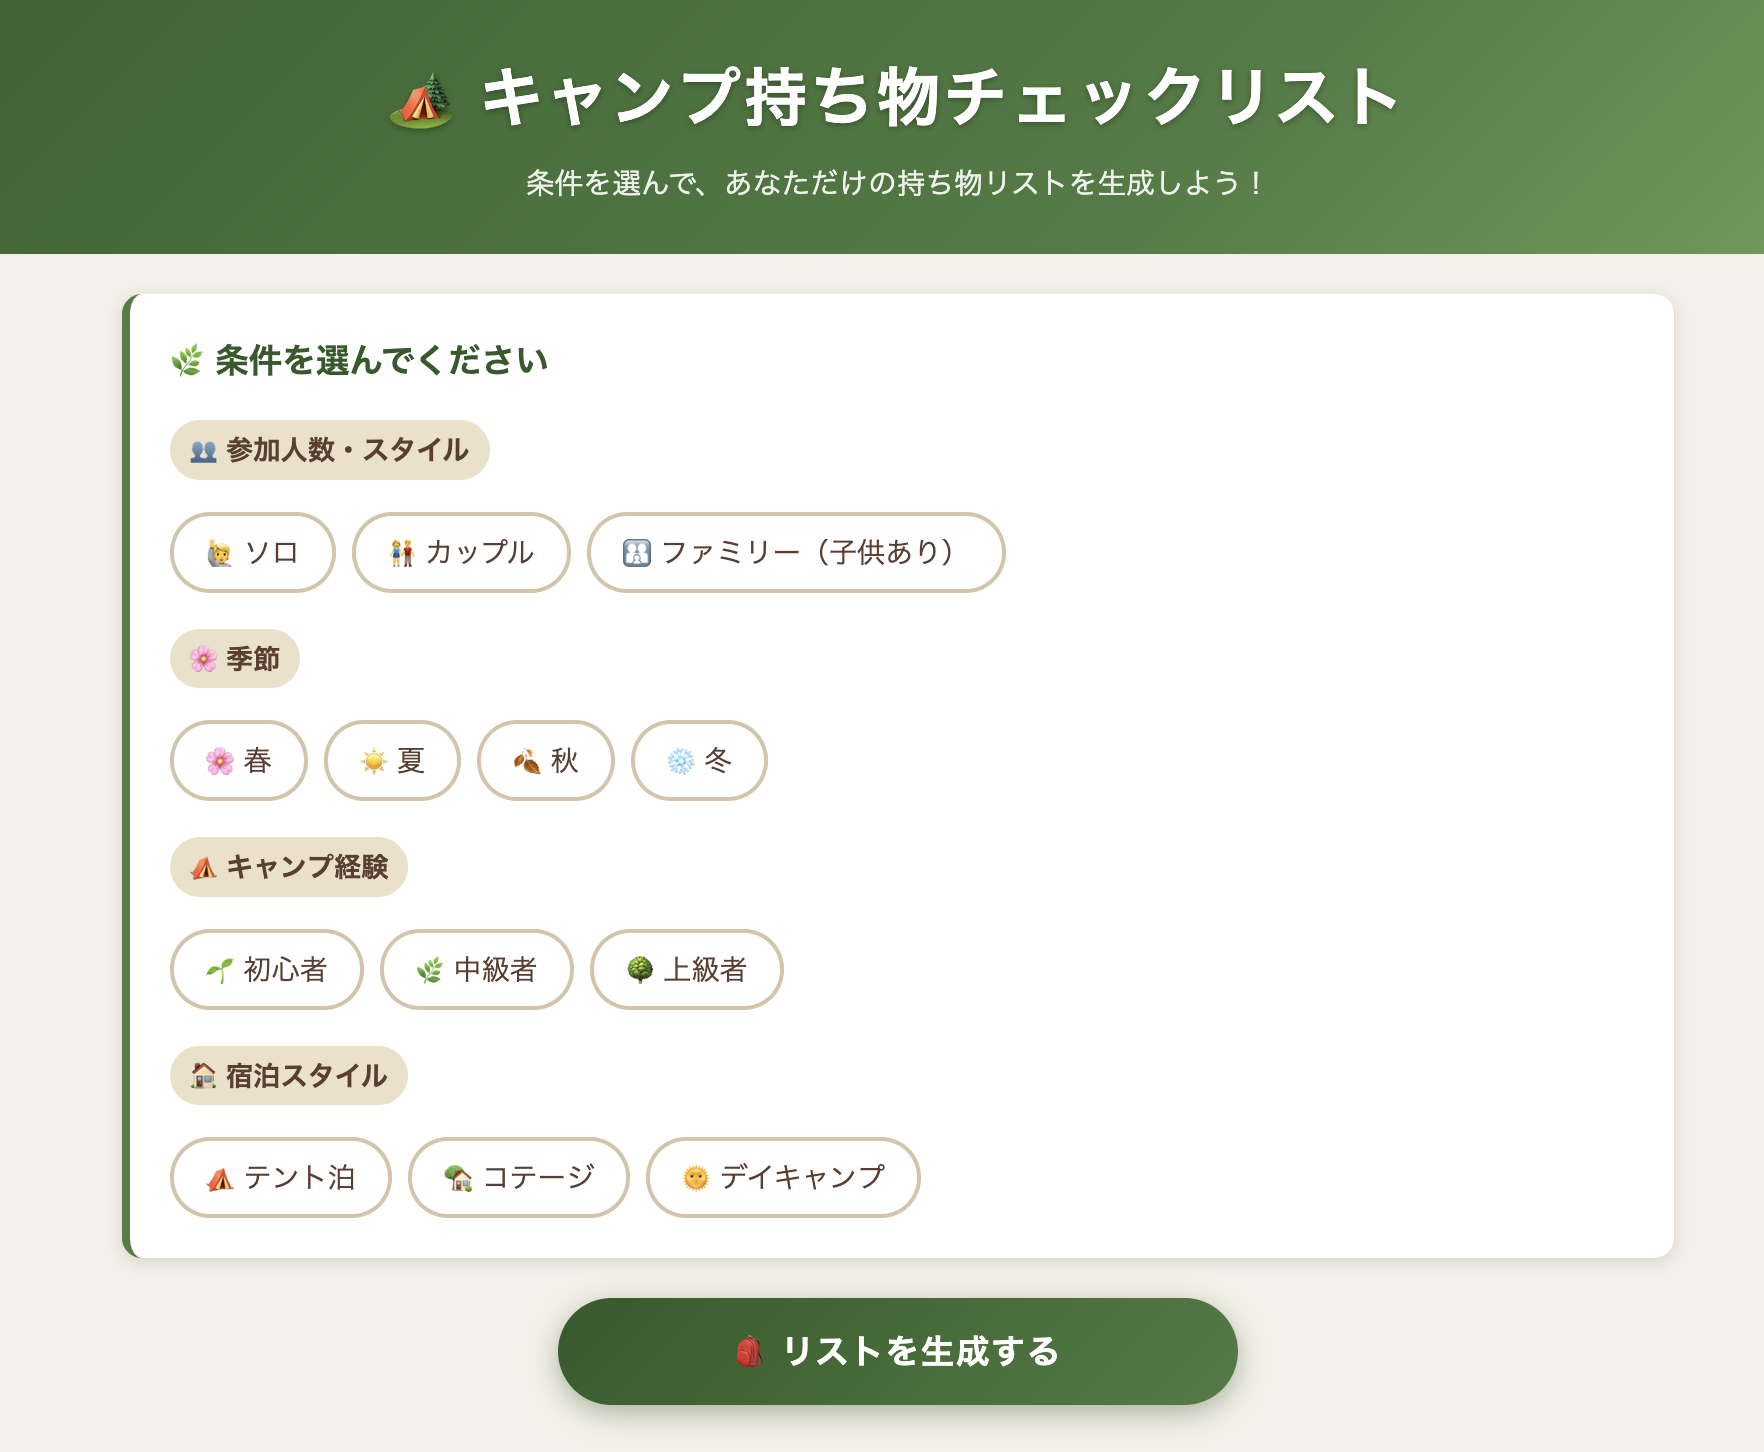Choose the カップル option

point(461,553)
